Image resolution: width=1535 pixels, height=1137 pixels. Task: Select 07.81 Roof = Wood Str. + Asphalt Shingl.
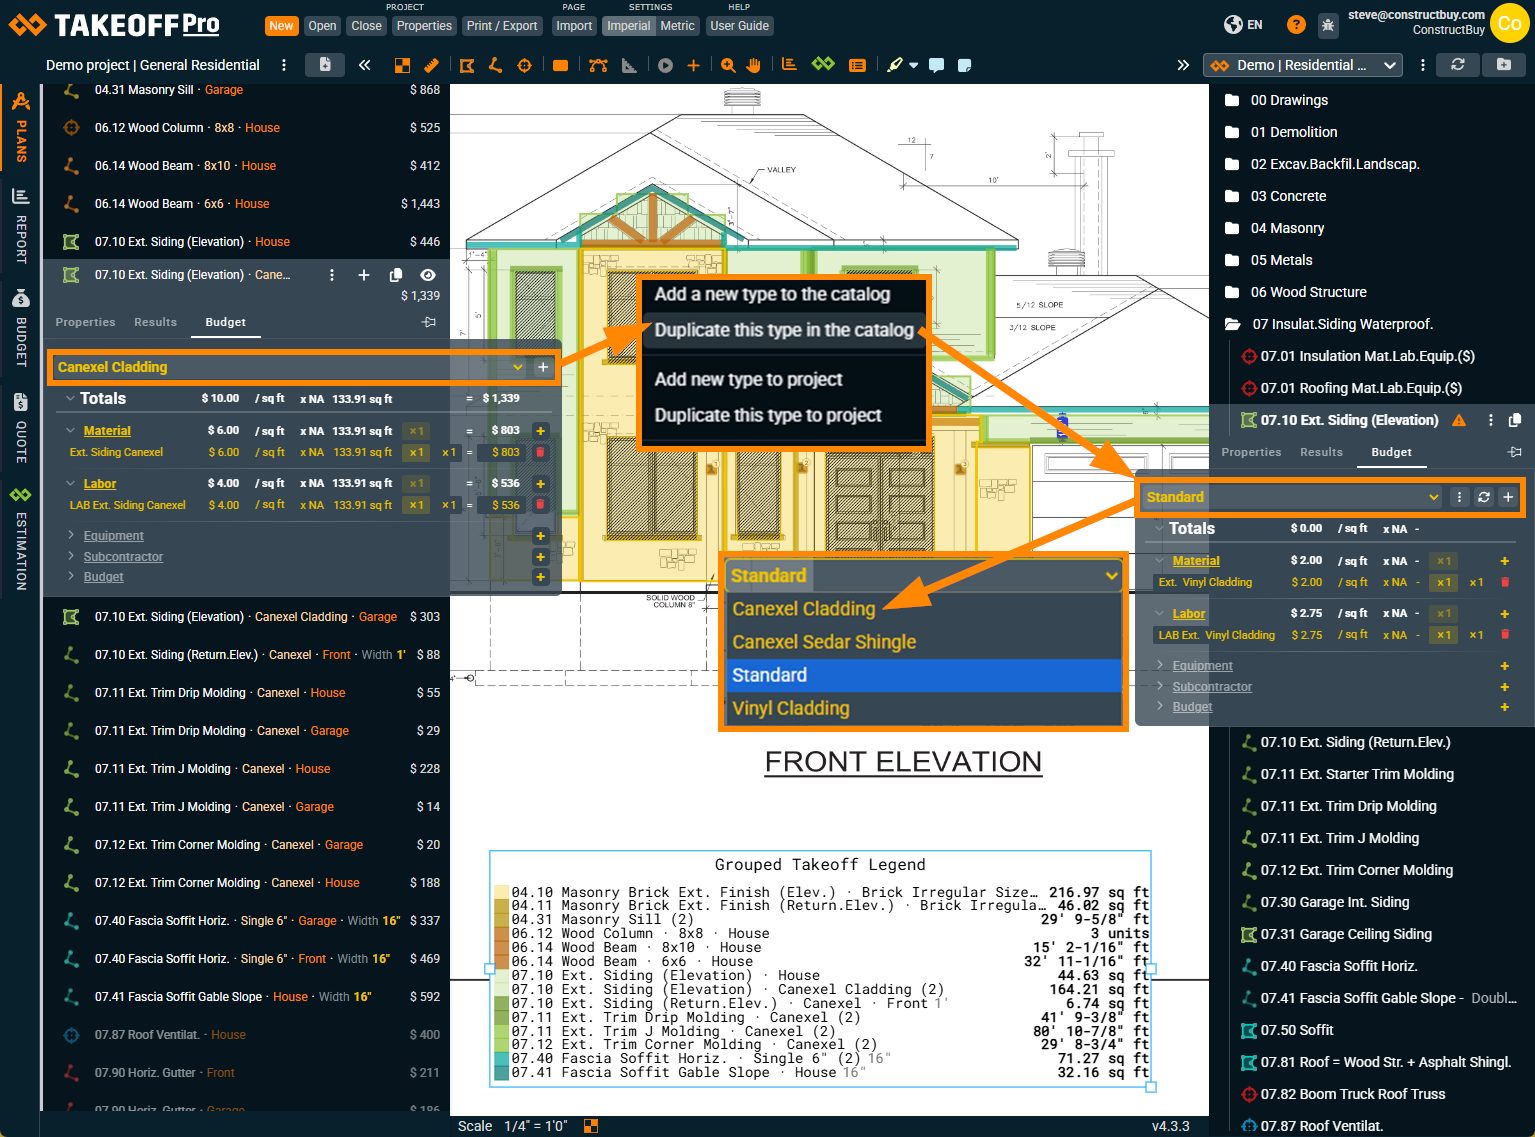click(x=1385, y=1062)
